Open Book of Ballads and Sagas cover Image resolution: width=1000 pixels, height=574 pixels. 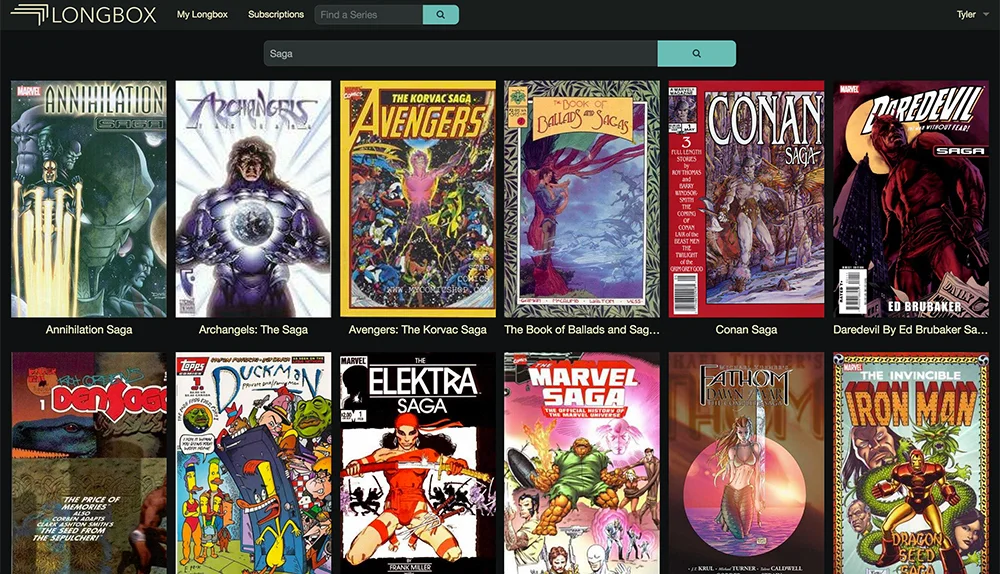click(582, 199)
